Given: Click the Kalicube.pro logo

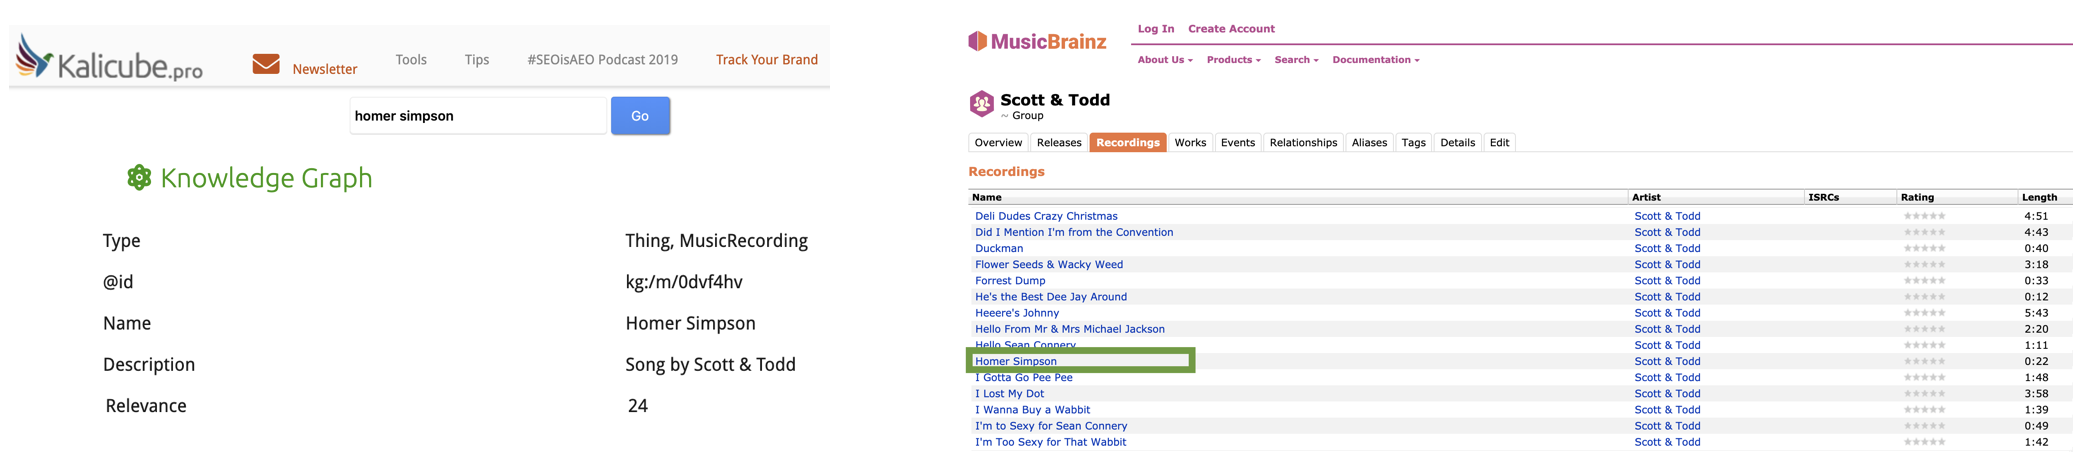Looking at the screenshot, I should (110, 60).
